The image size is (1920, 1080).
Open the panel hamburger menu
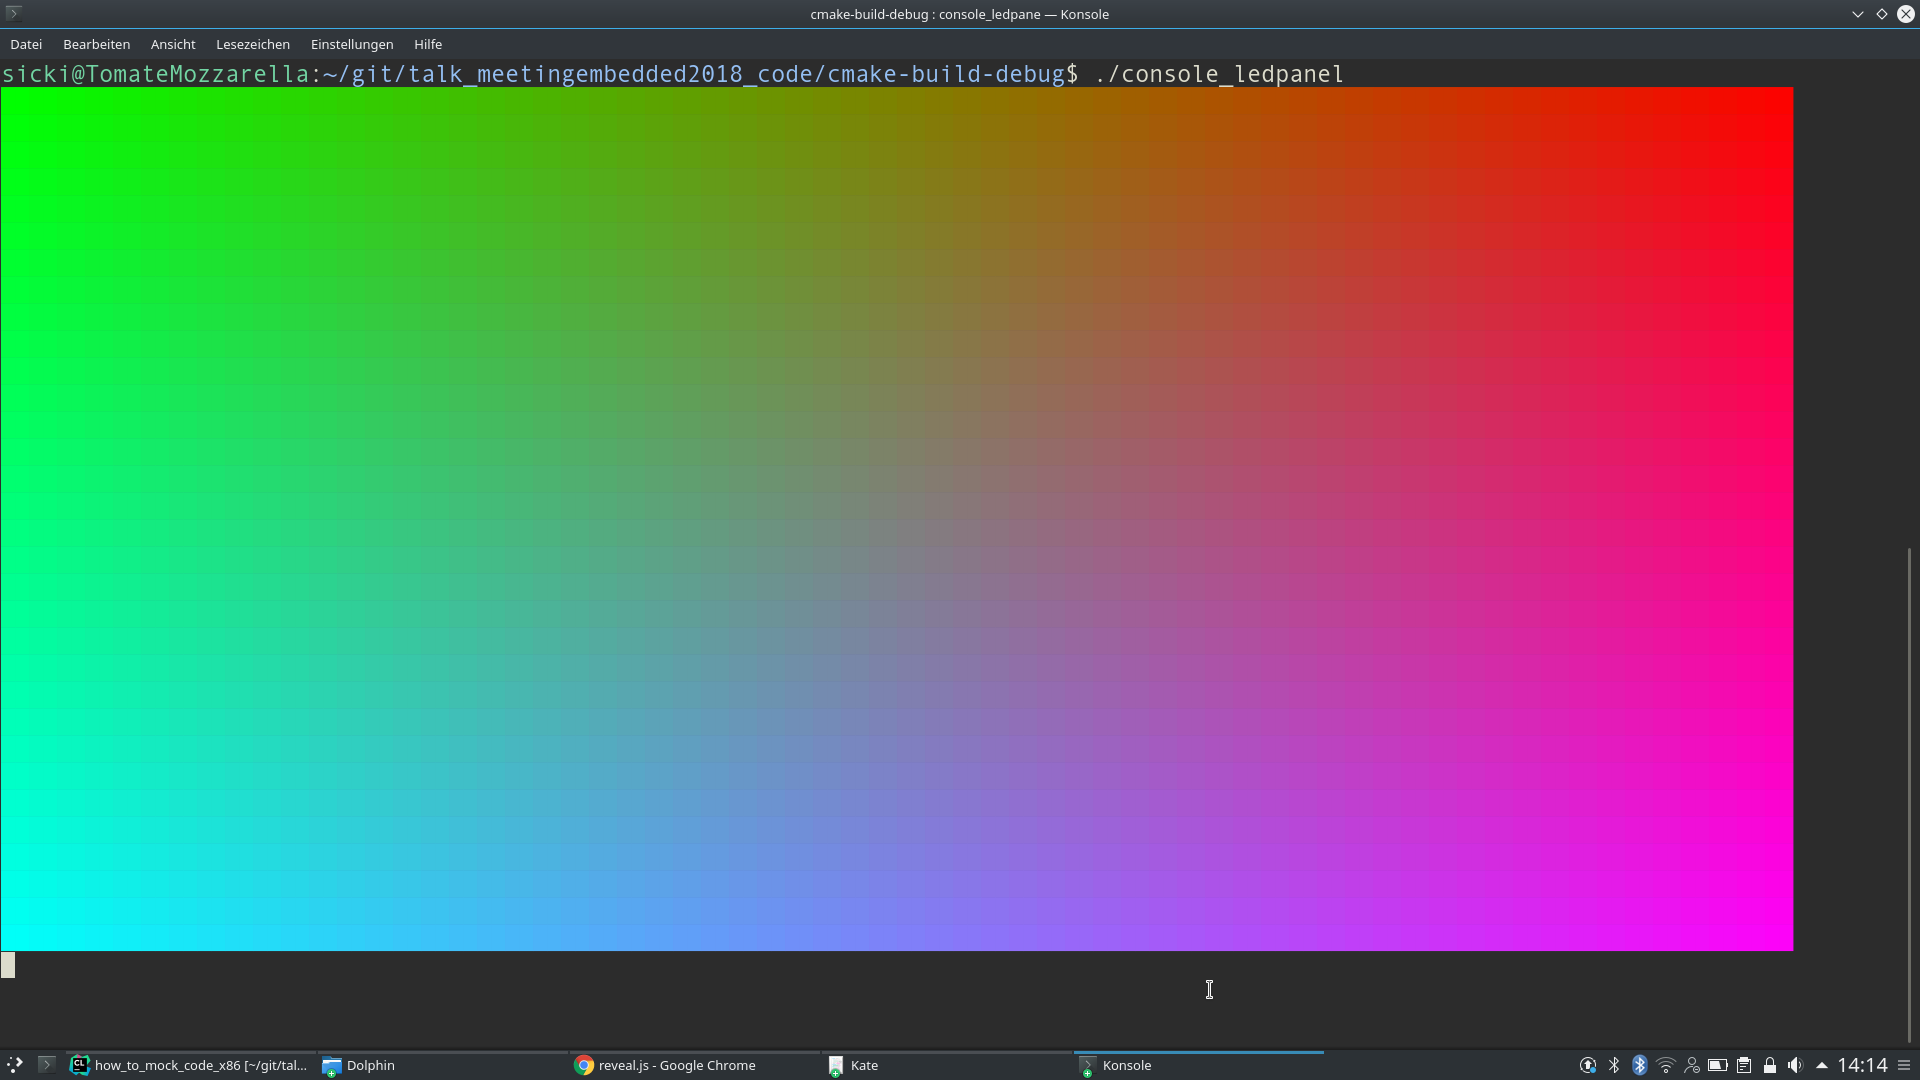(x=1904, y=1065)
